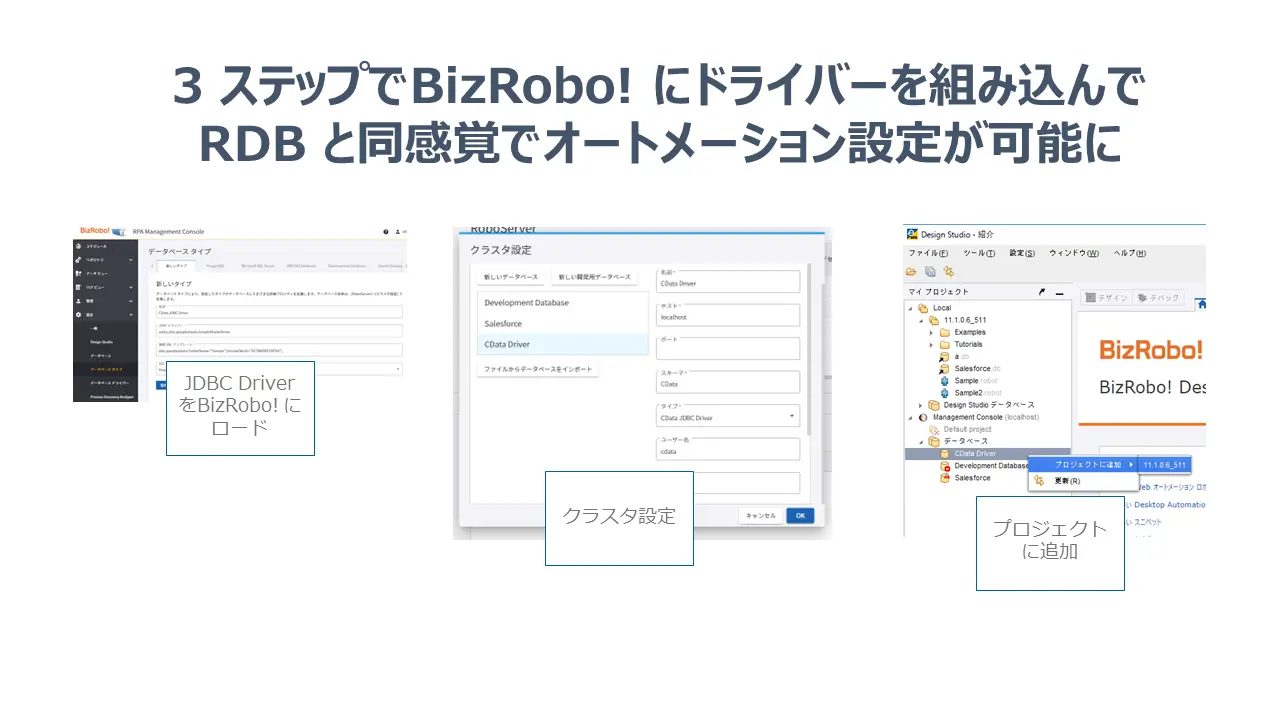Select the 設定 gear icon in the sidebar

tap(79, 313)
